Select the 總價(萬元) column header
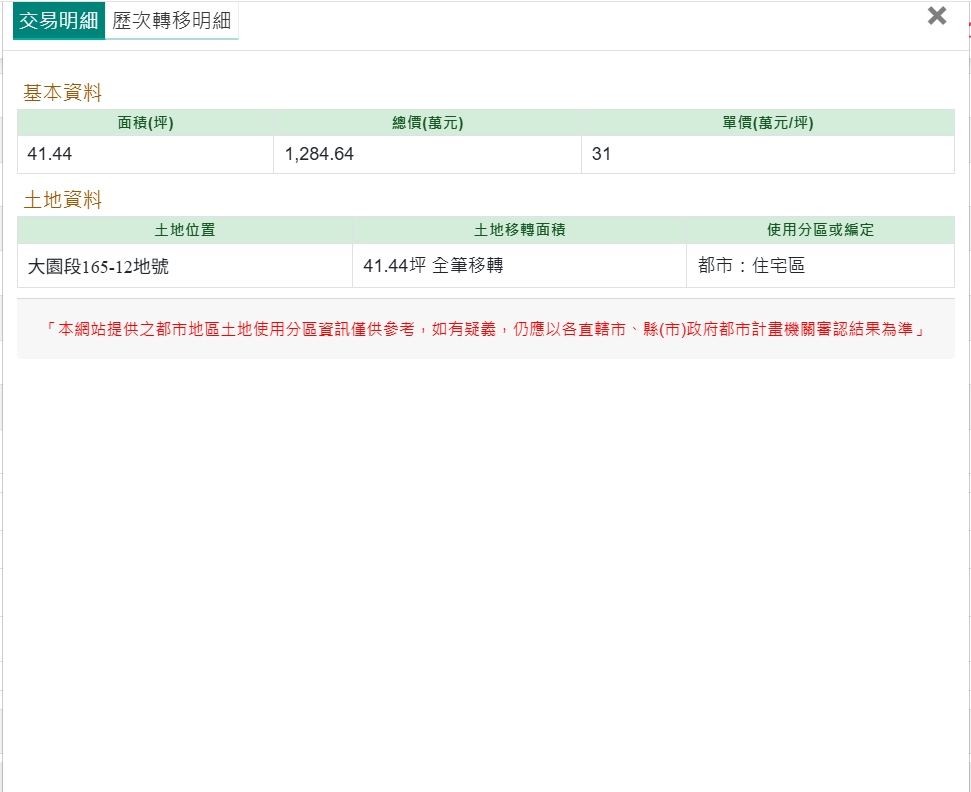971x792 pixels. (427, 123)
